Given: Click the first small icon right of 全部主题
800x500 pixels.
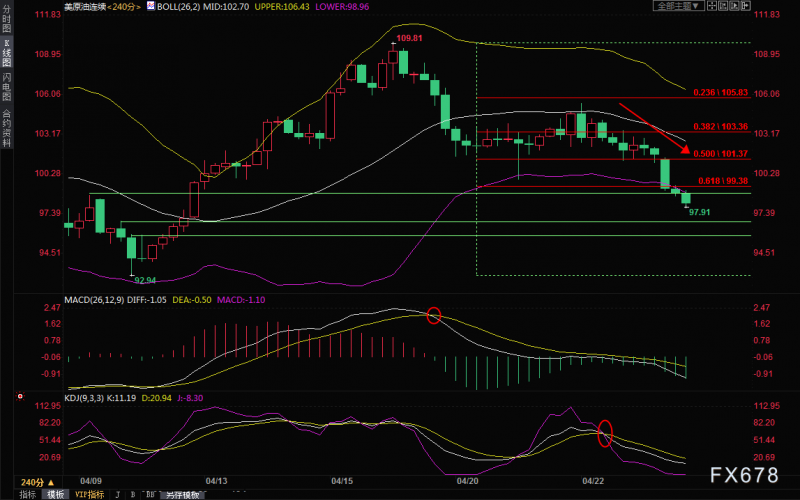Looking at the screenshot, I should click(713, 6).
